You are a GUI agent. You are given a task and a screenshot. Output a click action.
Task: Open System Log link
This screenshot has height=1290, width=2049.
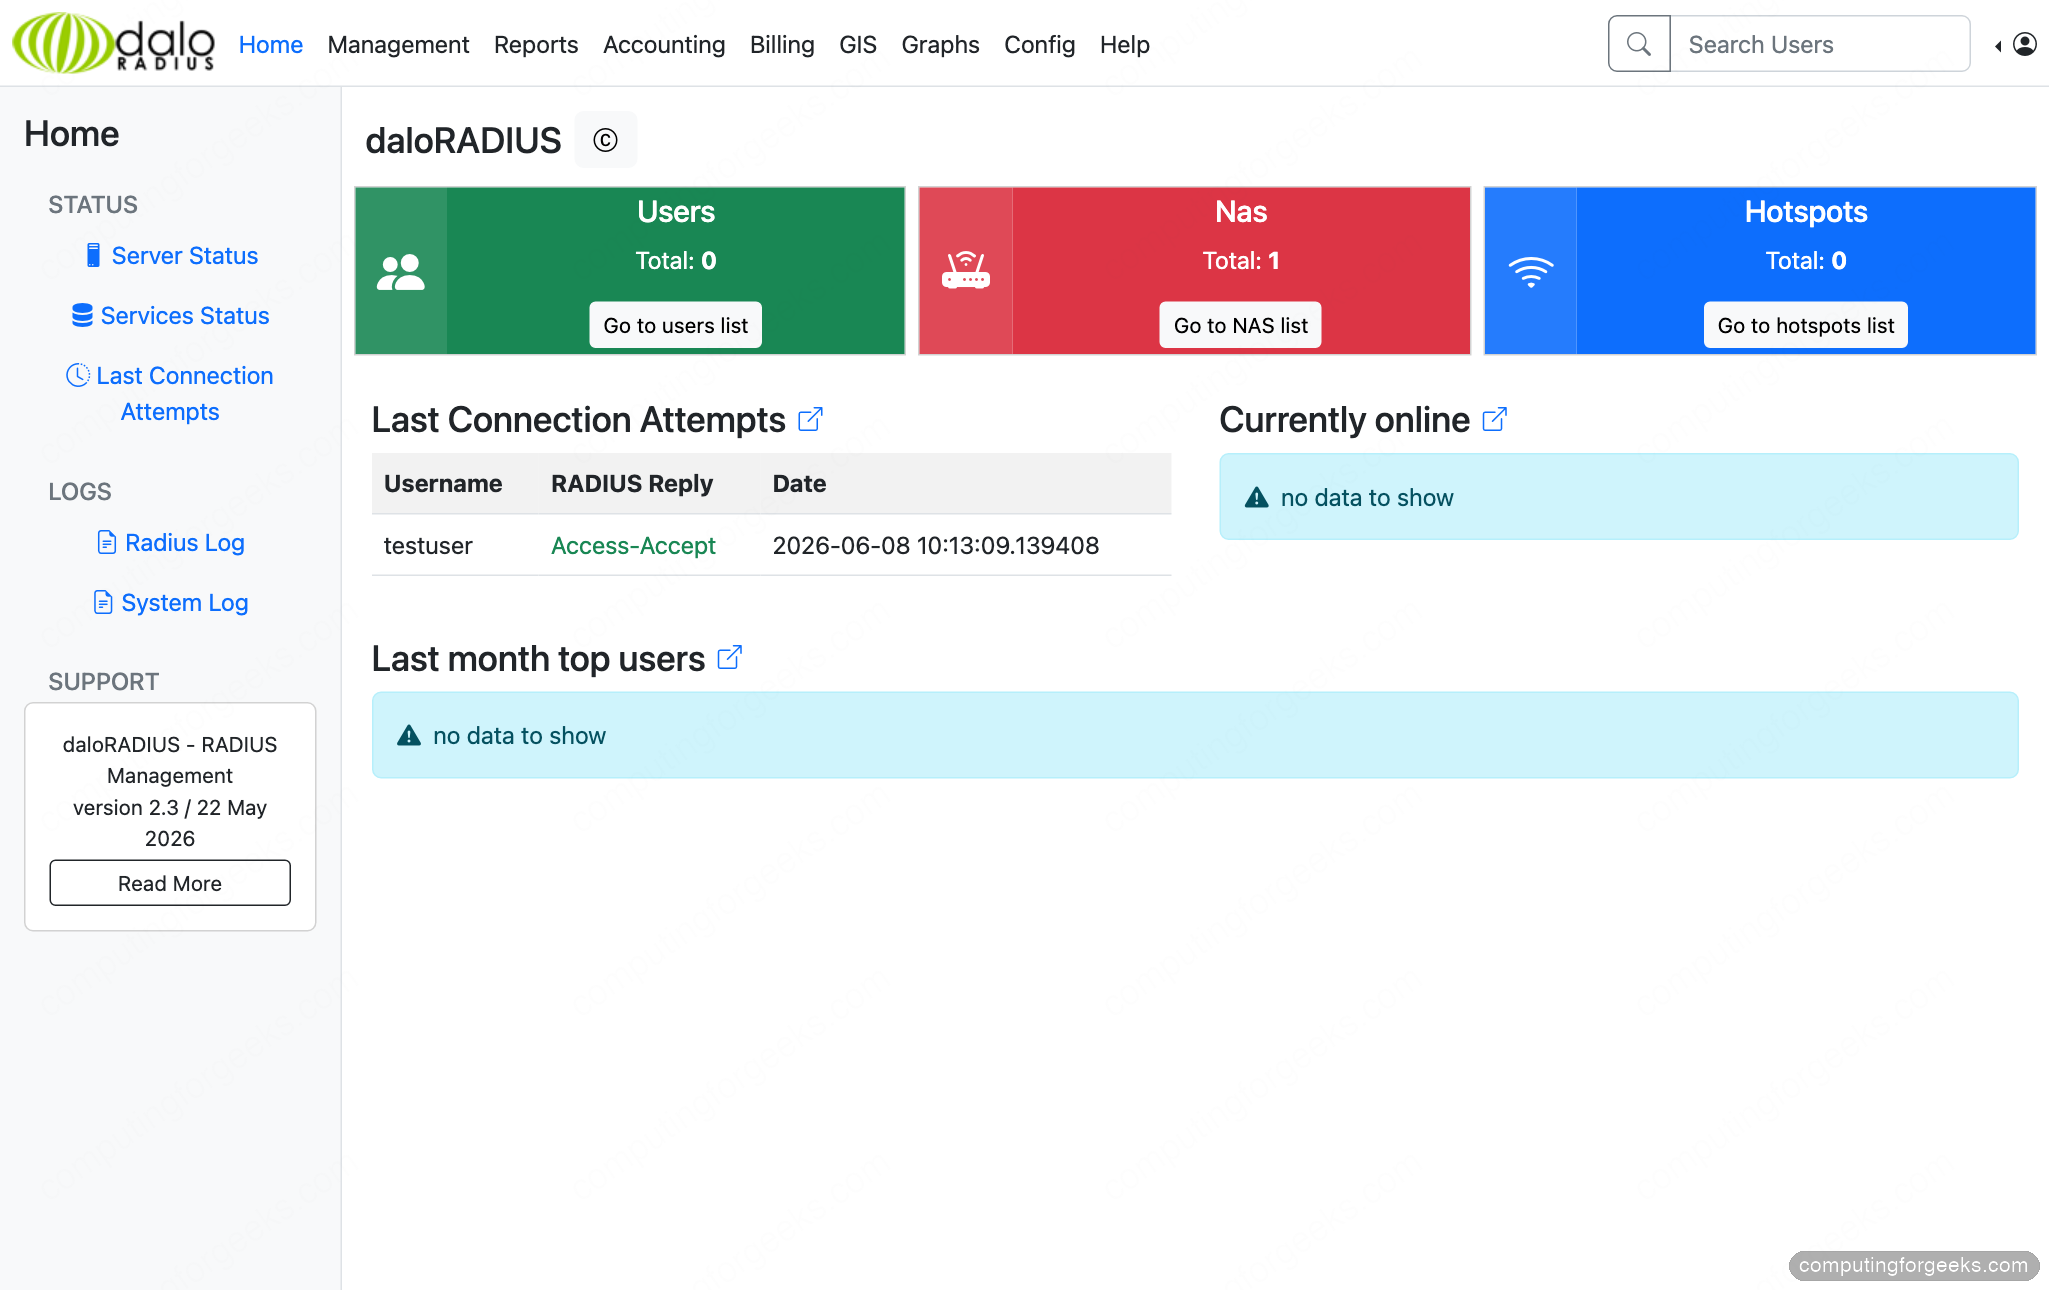click(x=184, y=602)
